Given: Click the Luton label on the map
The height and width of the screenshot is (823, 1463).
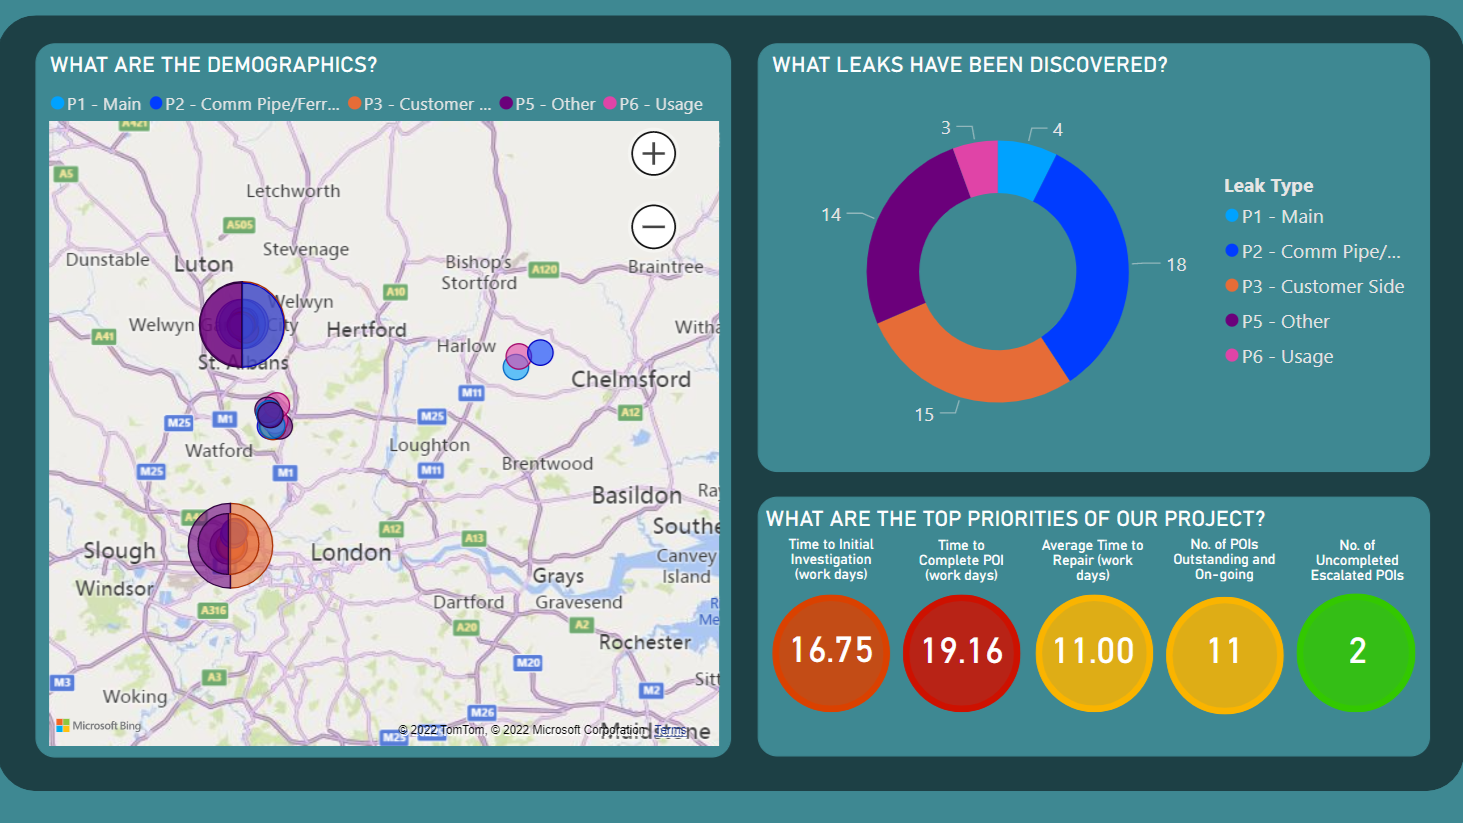Looking at the screenshot, I should point(203,264).
